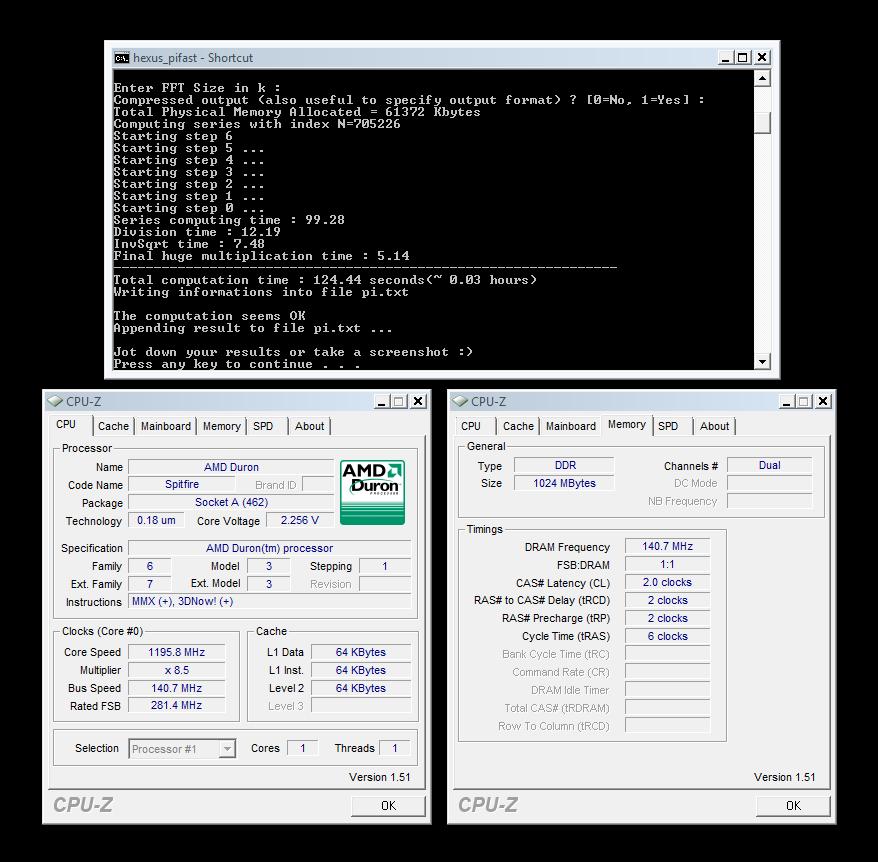
Task: Switch to CPU tab in right CPU-Z window
Action: (x=471, y=426)
